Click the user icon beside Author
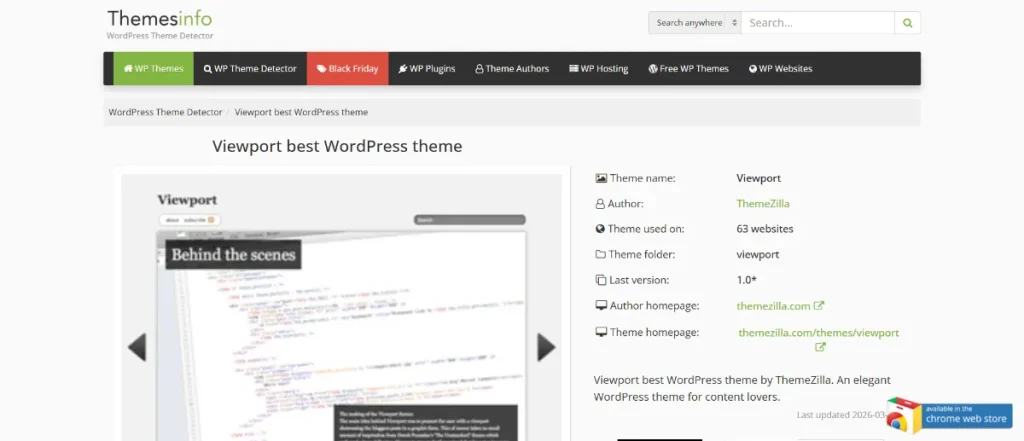This screenshot has width=1024, height=441. pyautogui.click(x=600, y=204)
